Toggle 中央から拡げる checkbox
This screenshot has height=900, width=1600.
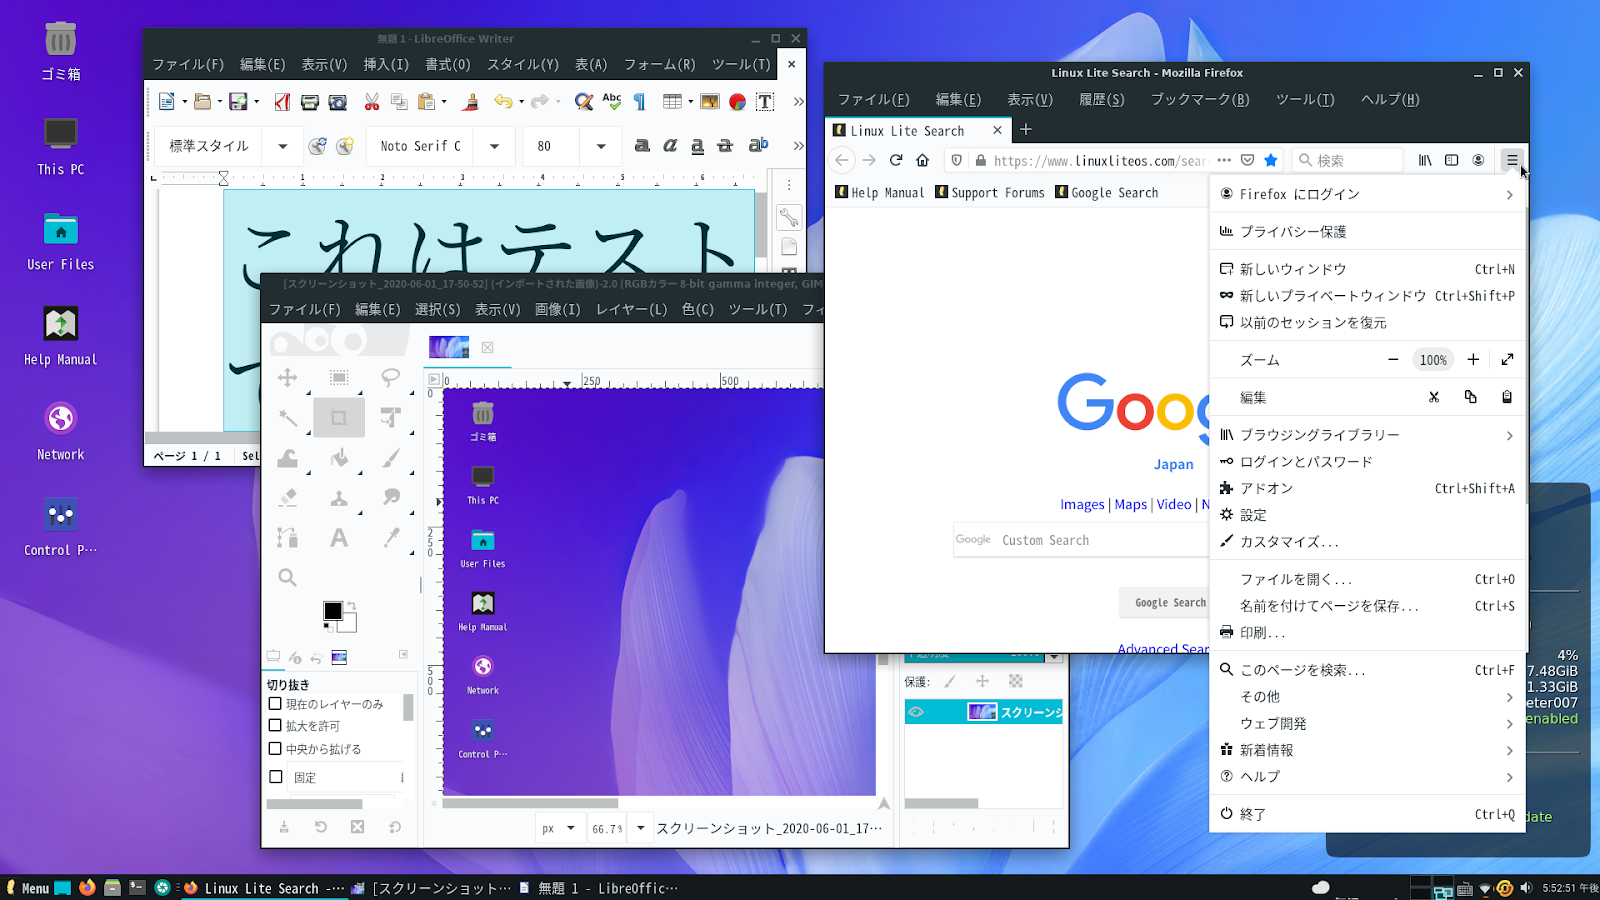[x=275, y=749]
